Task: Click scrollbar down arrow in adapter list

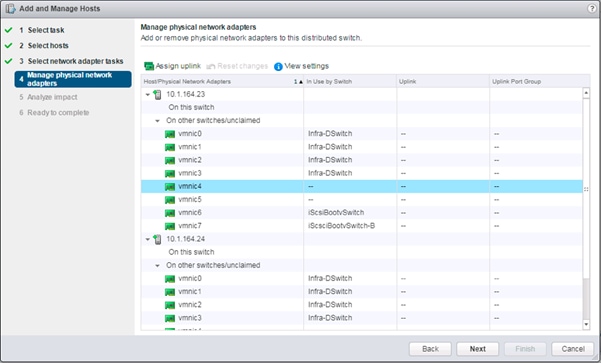Action: click(586, 324)
